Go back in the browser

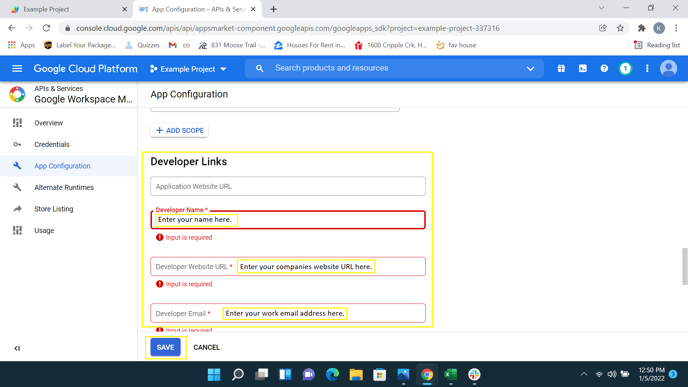pyautogui.click(x=12, y=28)
